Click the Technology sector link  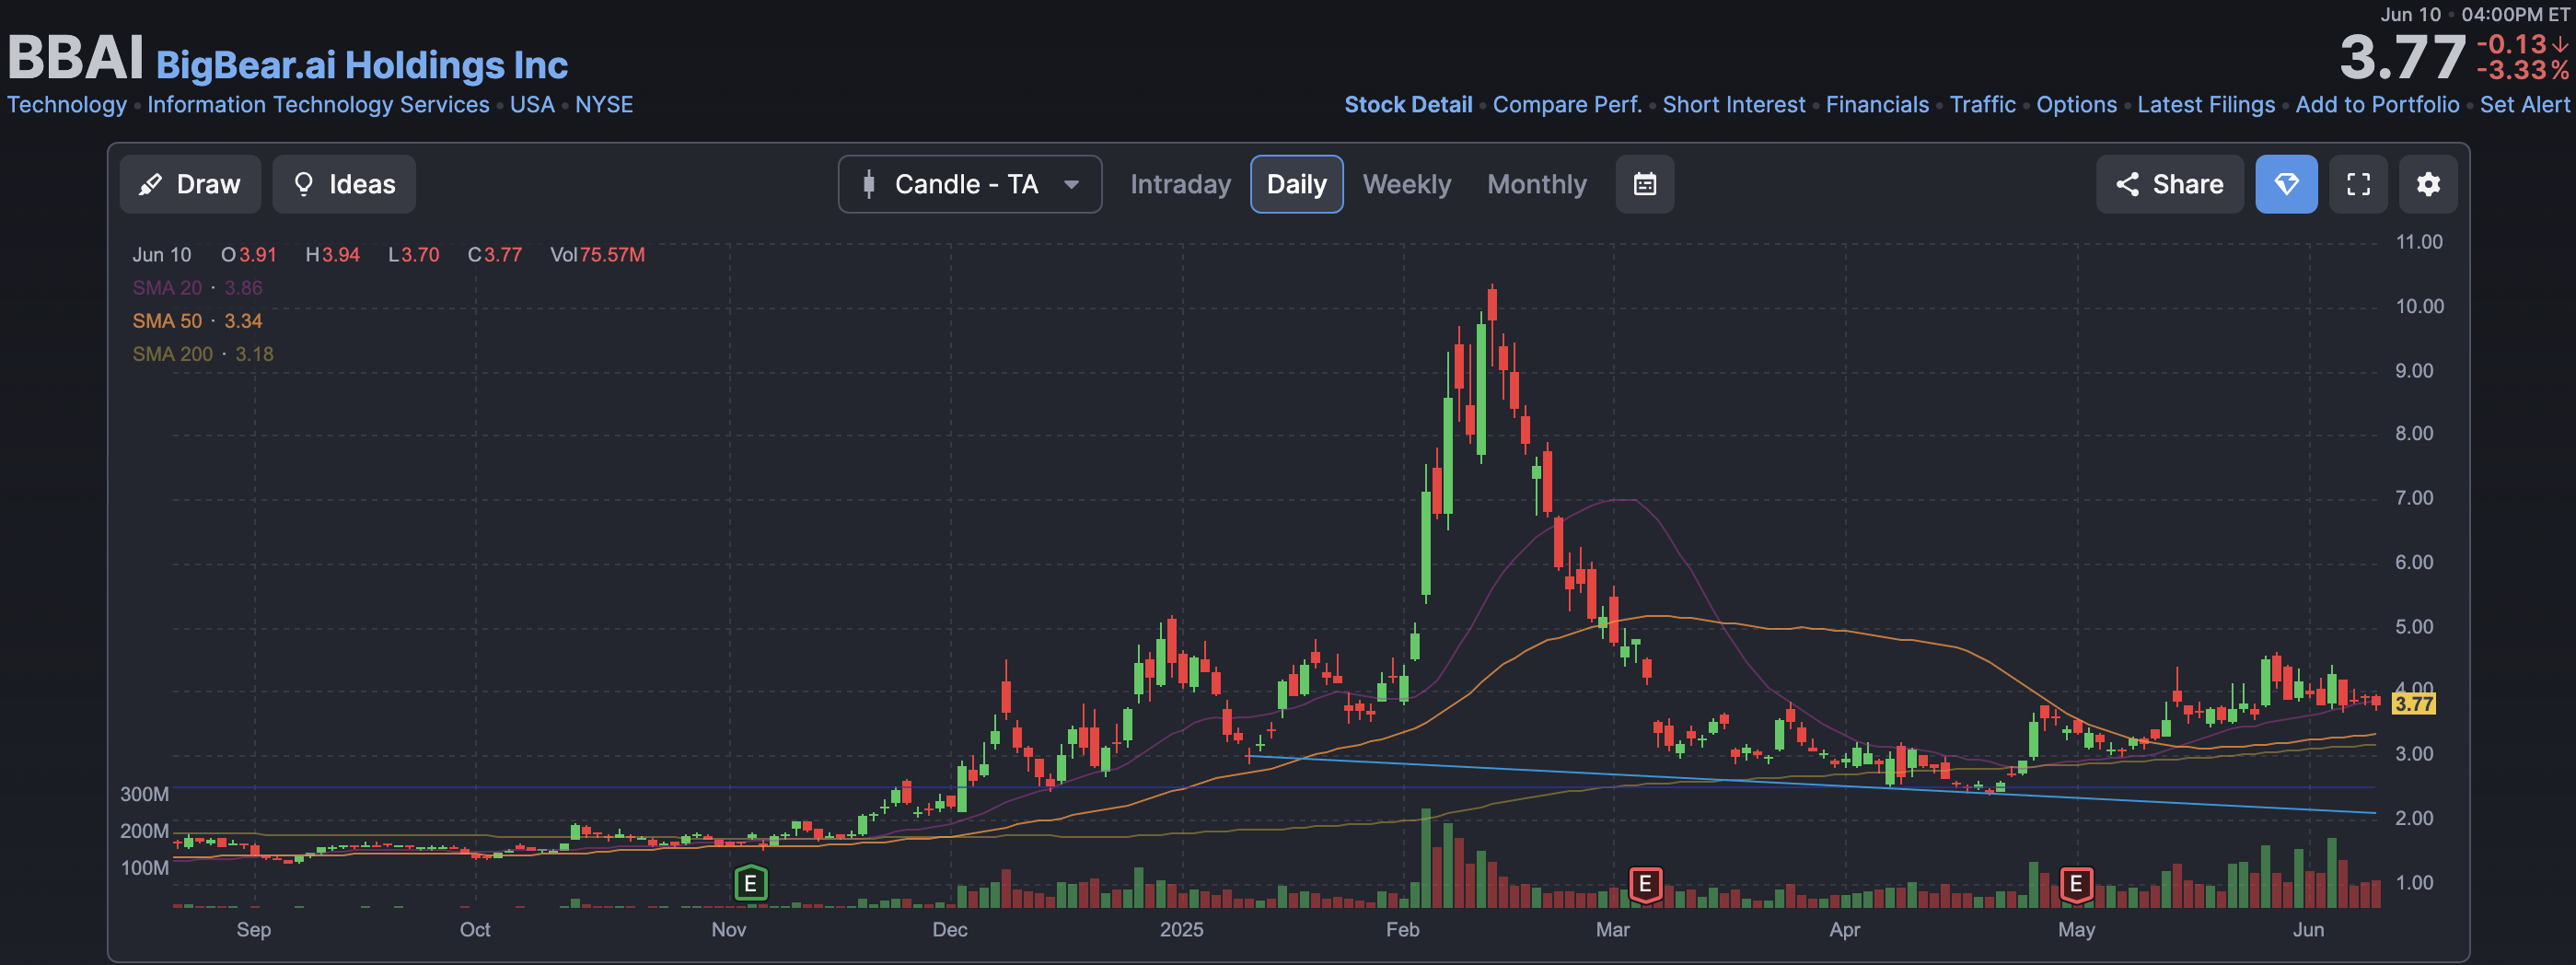[x=67, y=105]
